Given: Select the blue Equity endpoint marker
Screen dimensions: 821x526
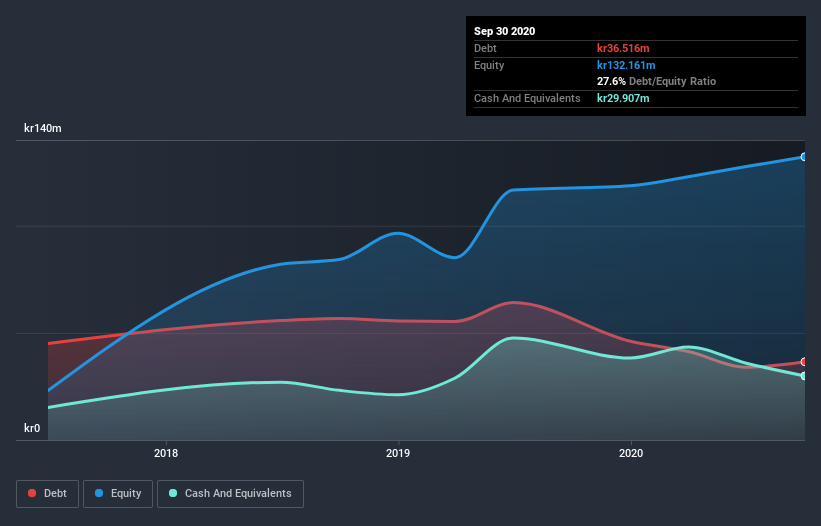Looking at the screenshot, I should tap(804, 157).
